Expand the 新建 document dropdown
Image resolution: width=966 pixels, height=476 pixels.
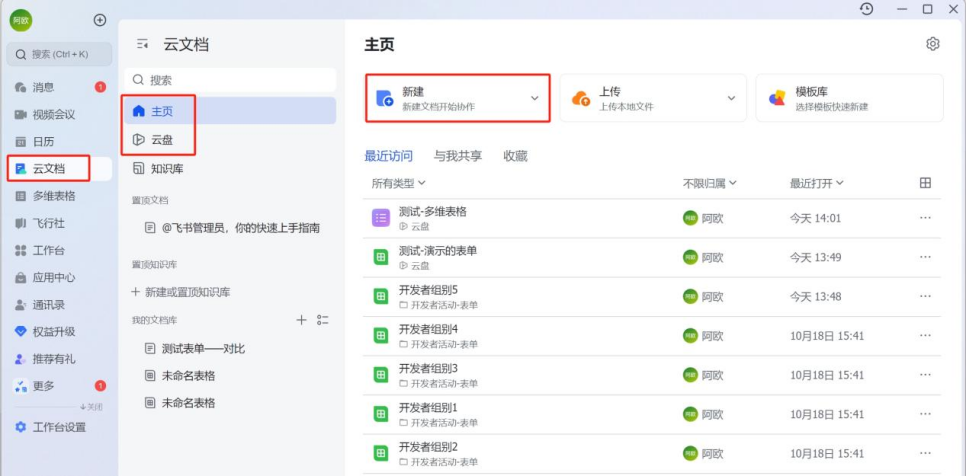534,98
